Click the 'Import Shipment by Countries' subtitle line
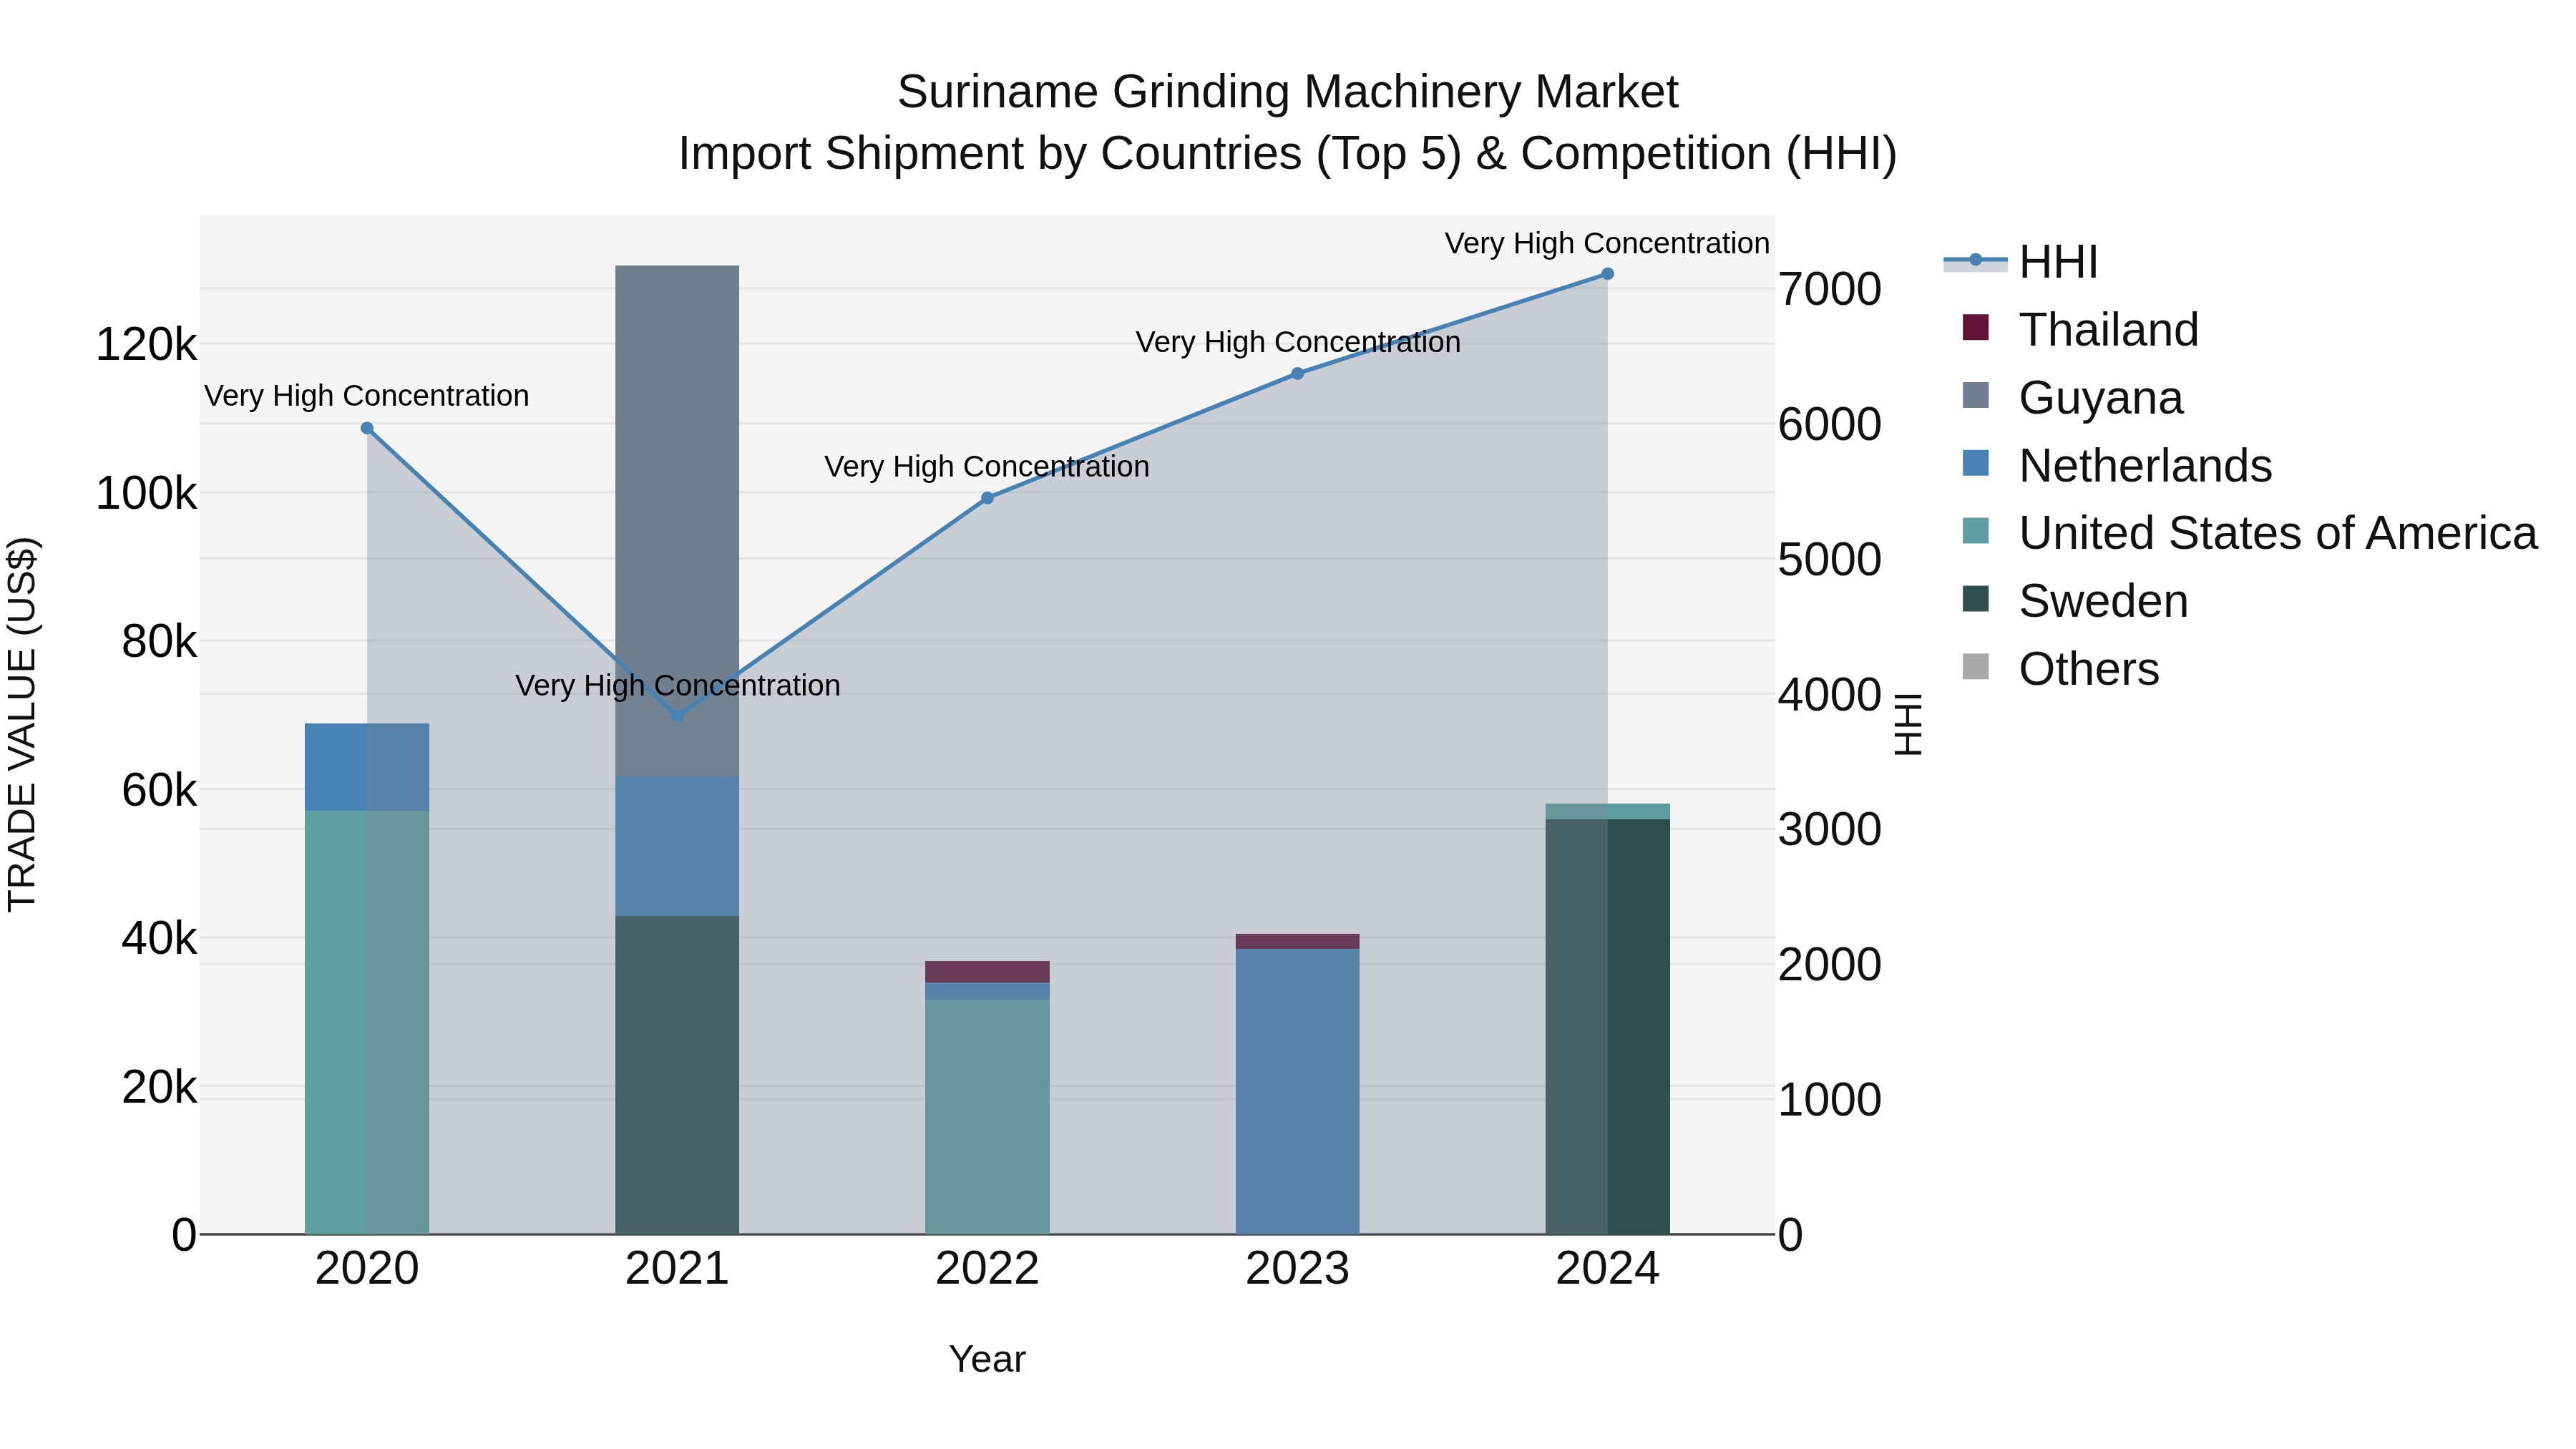The width and height of the screenshot is (2576, 1449). click(1288, 154)
